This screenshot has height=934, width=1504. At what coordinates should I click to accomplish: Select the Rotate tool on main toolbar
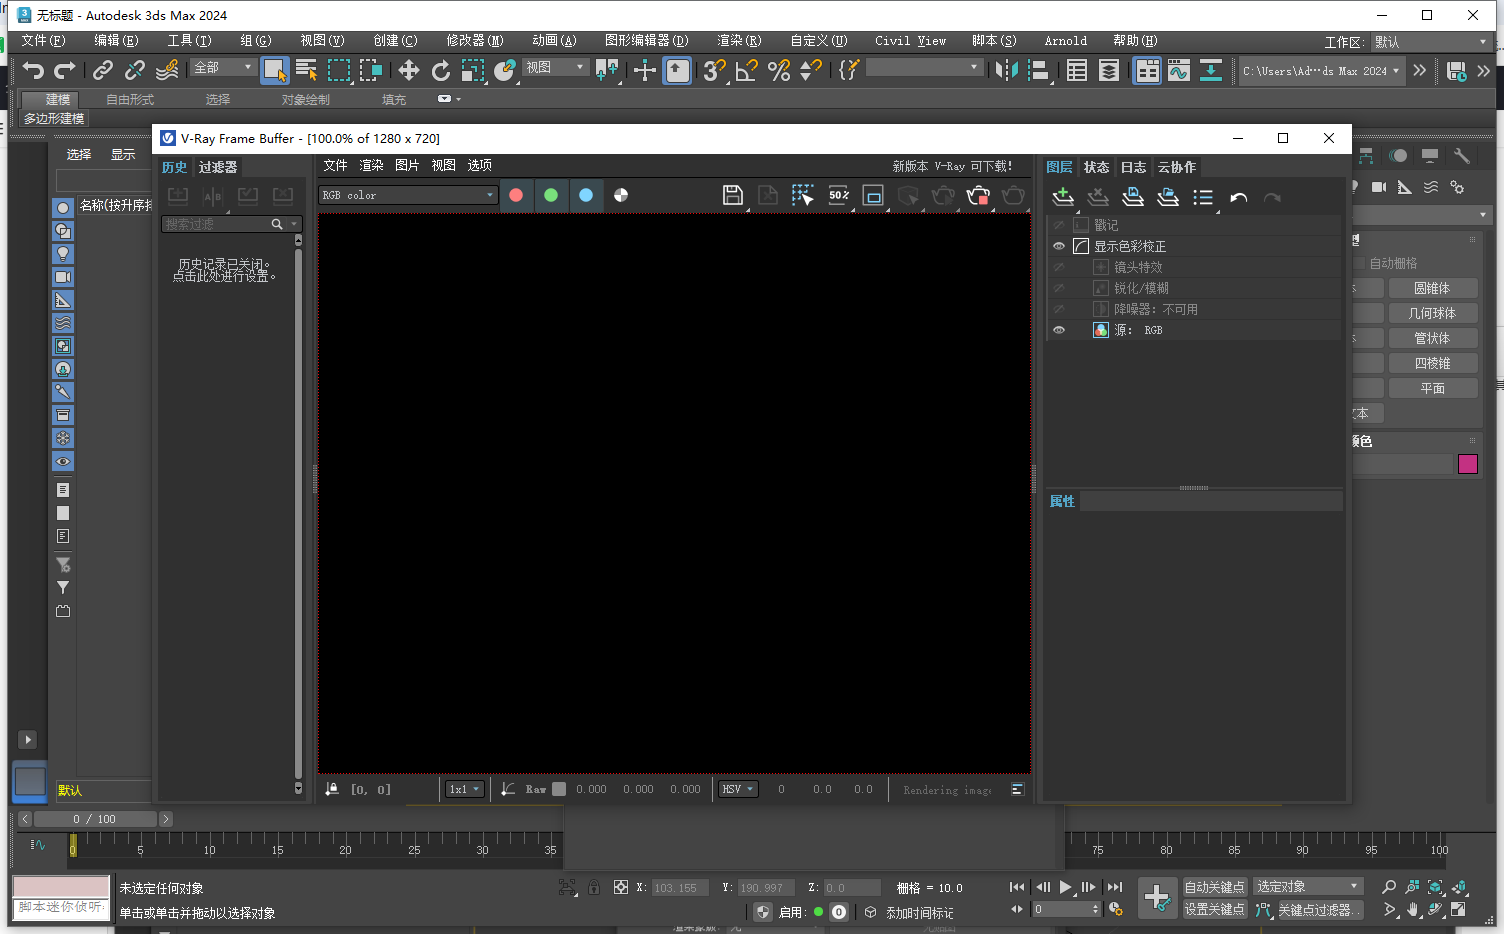click(440, 70)
